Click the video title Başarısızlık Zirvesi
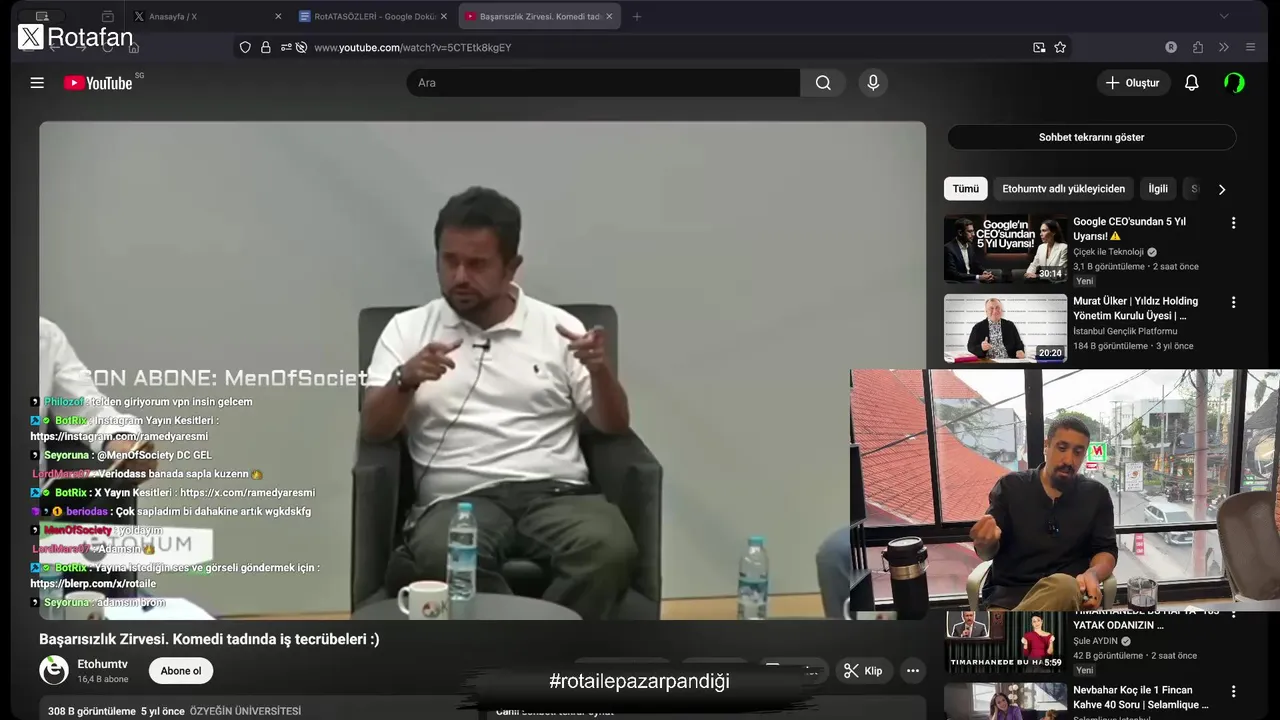This screenshot has width=1280, height=720. tap(209, 639)
